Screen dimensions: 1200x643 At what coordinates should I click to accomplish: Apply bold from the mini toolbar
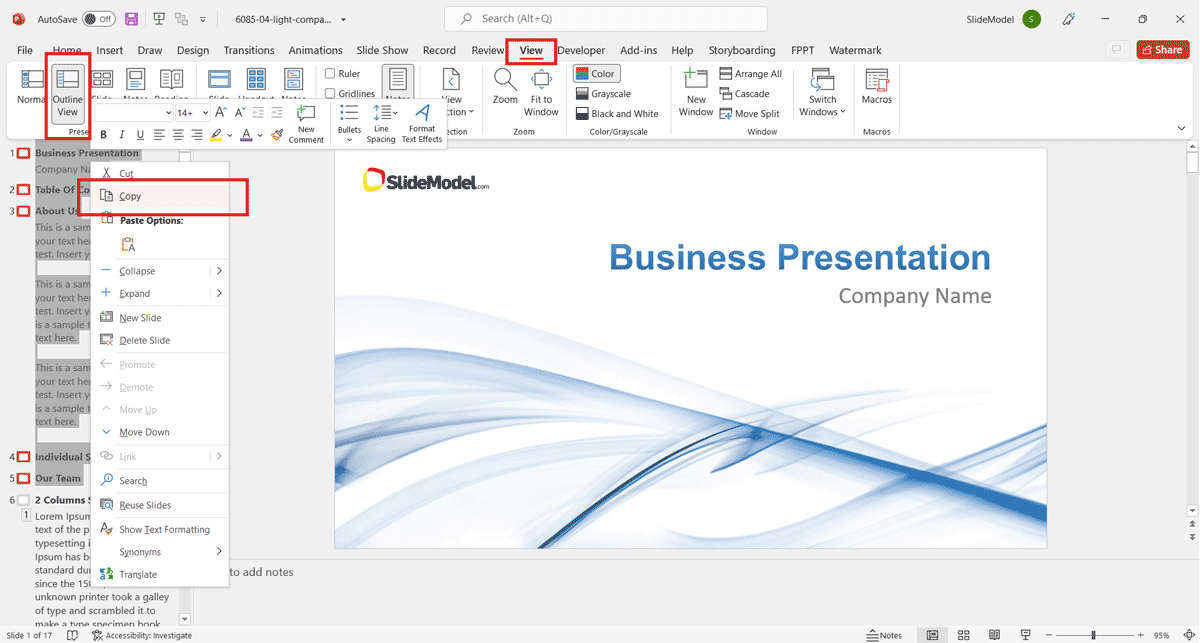point(103,135)
